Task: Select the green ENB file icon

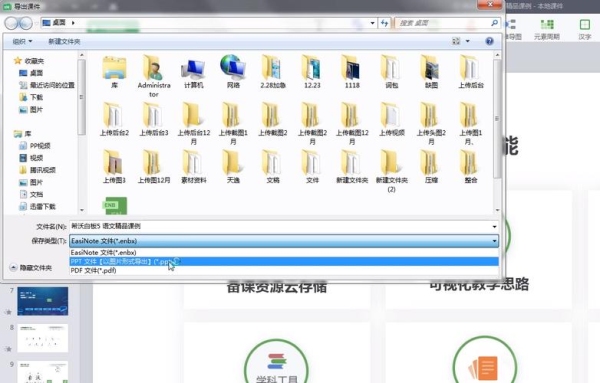Action: pos(115,205)
